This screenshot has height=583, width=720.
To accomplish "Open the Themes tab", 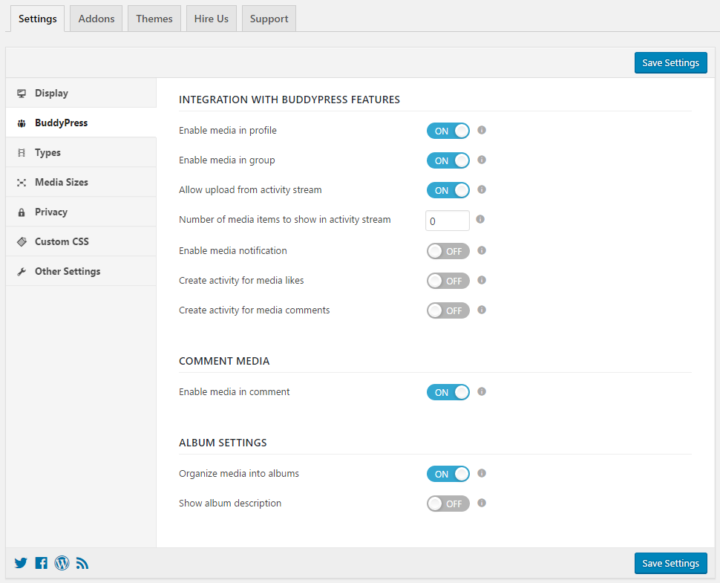I will click(x=154, y=19).
